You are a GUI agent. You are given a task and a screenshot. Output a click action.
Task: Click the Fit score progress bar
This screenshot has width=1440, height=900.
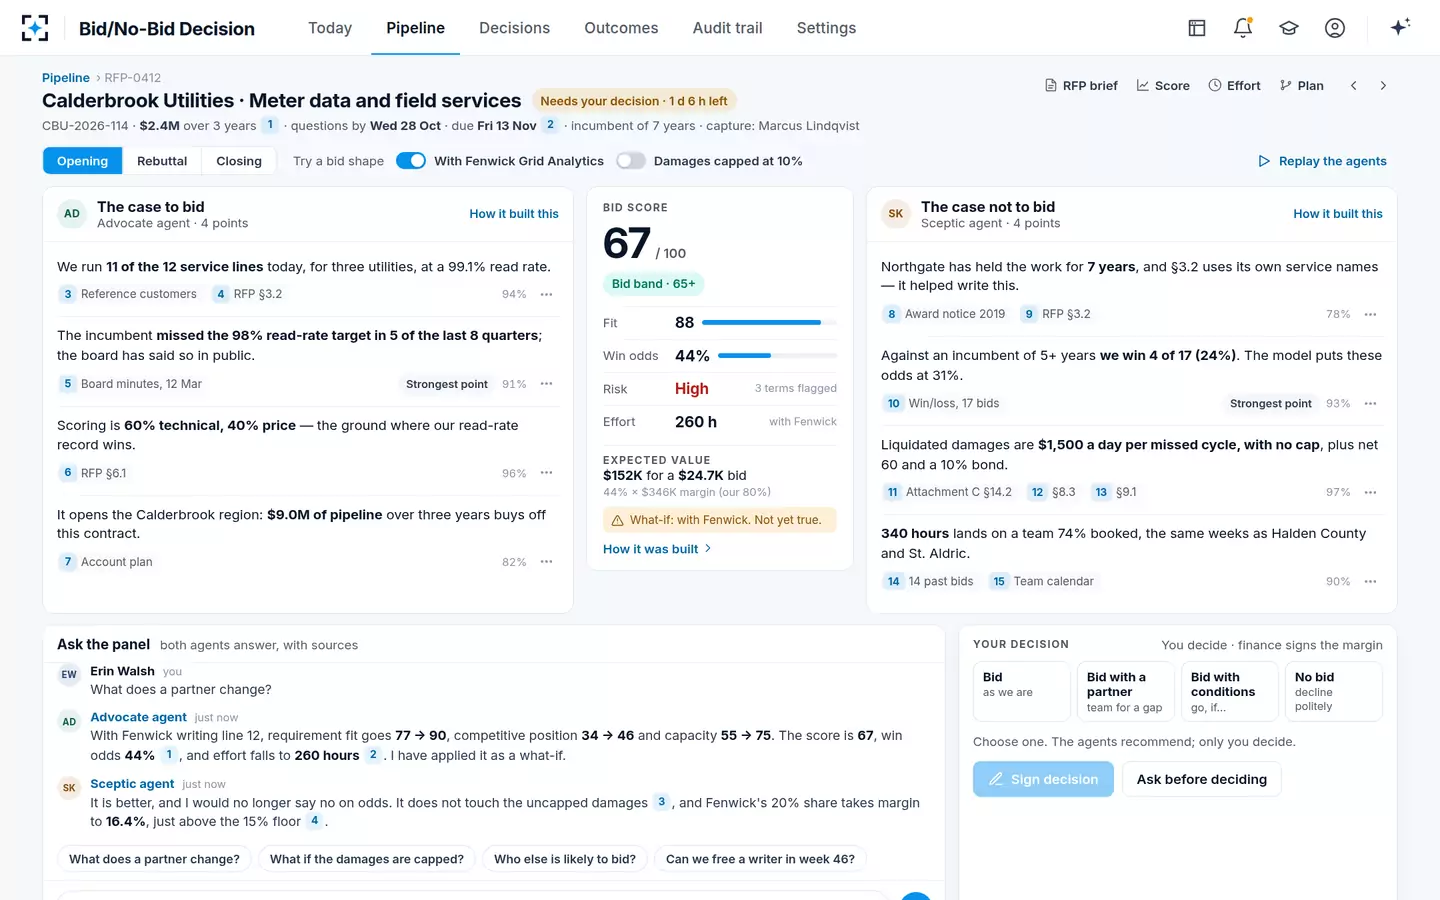click(769, 323)
